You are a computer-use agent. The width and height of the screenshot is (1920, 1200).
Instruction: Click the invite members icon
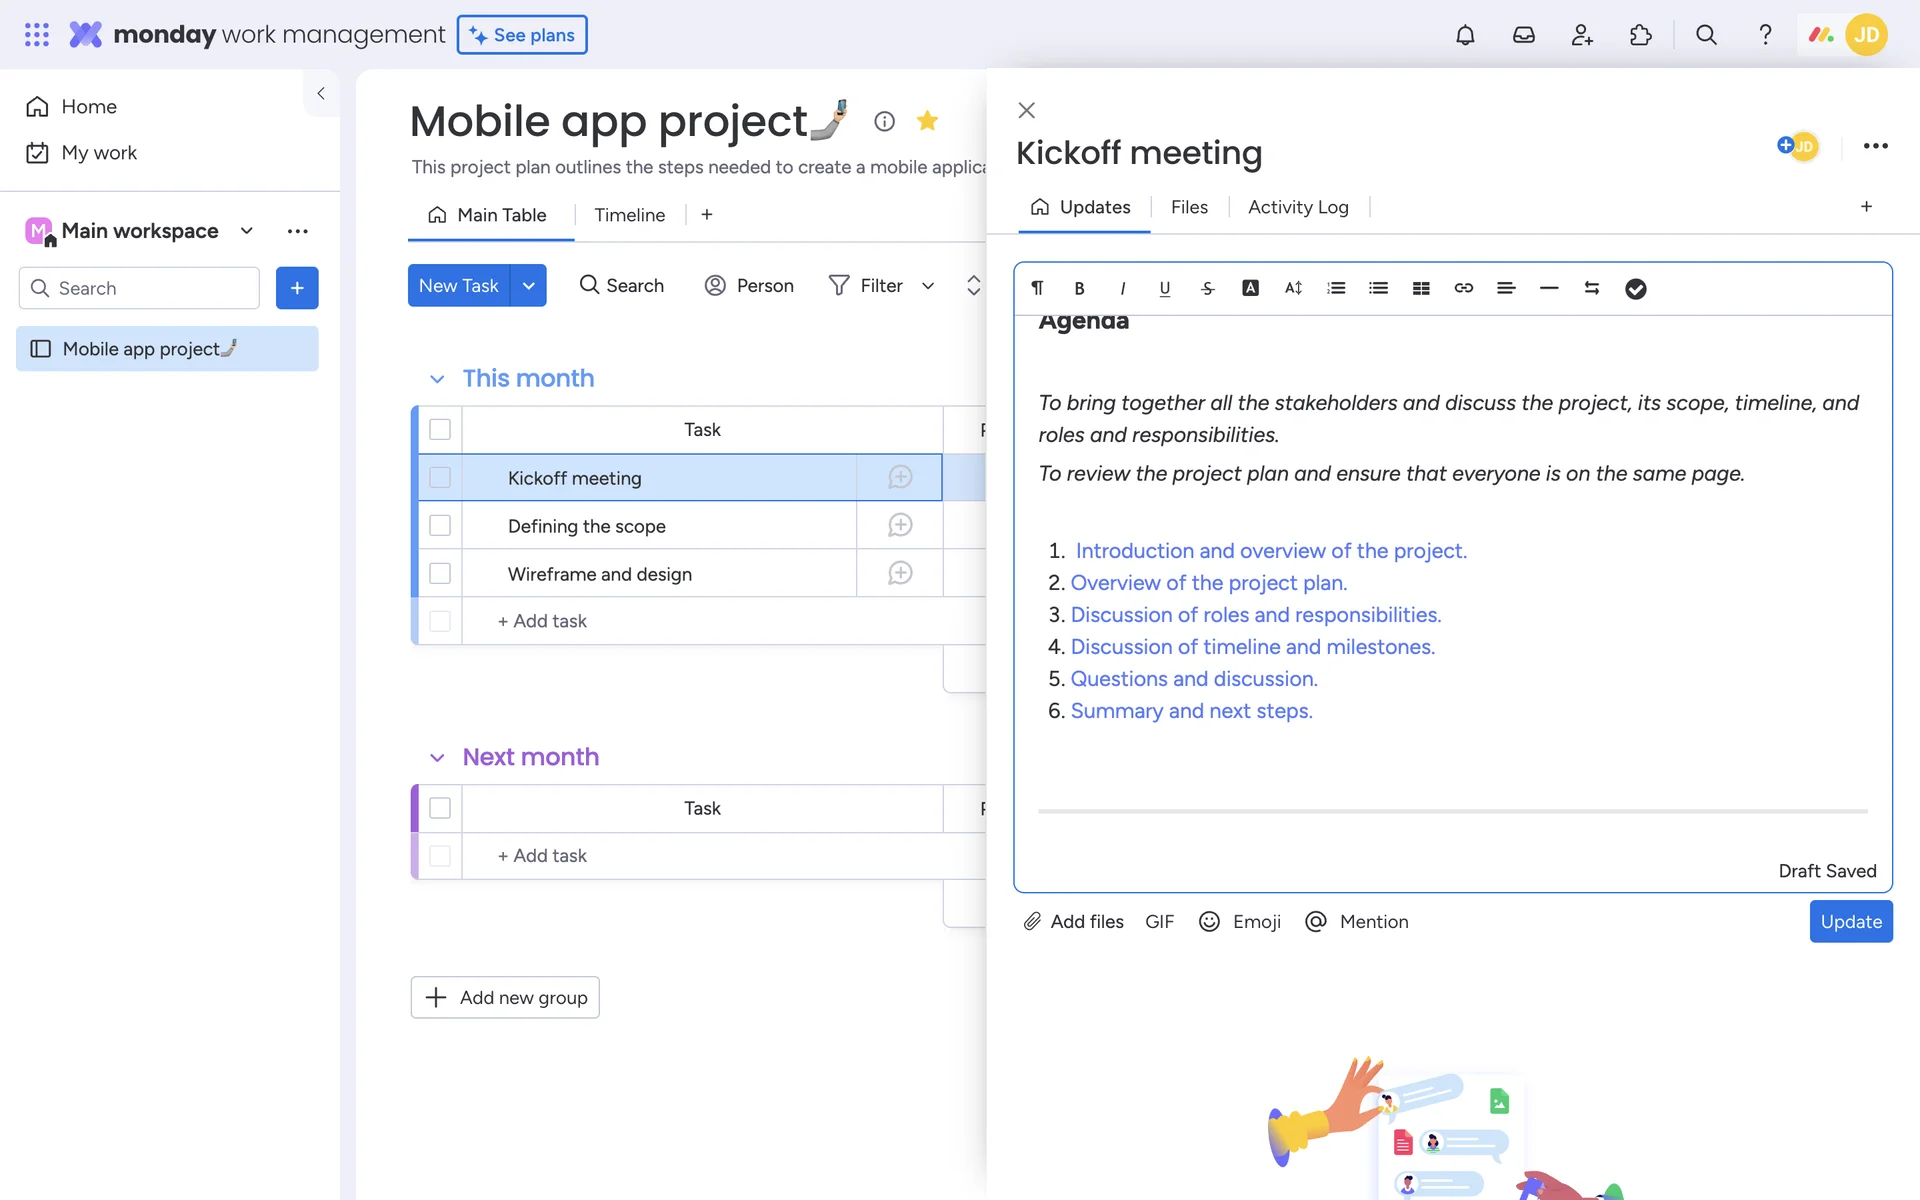pyautogui.click(x=1582, y=35)
